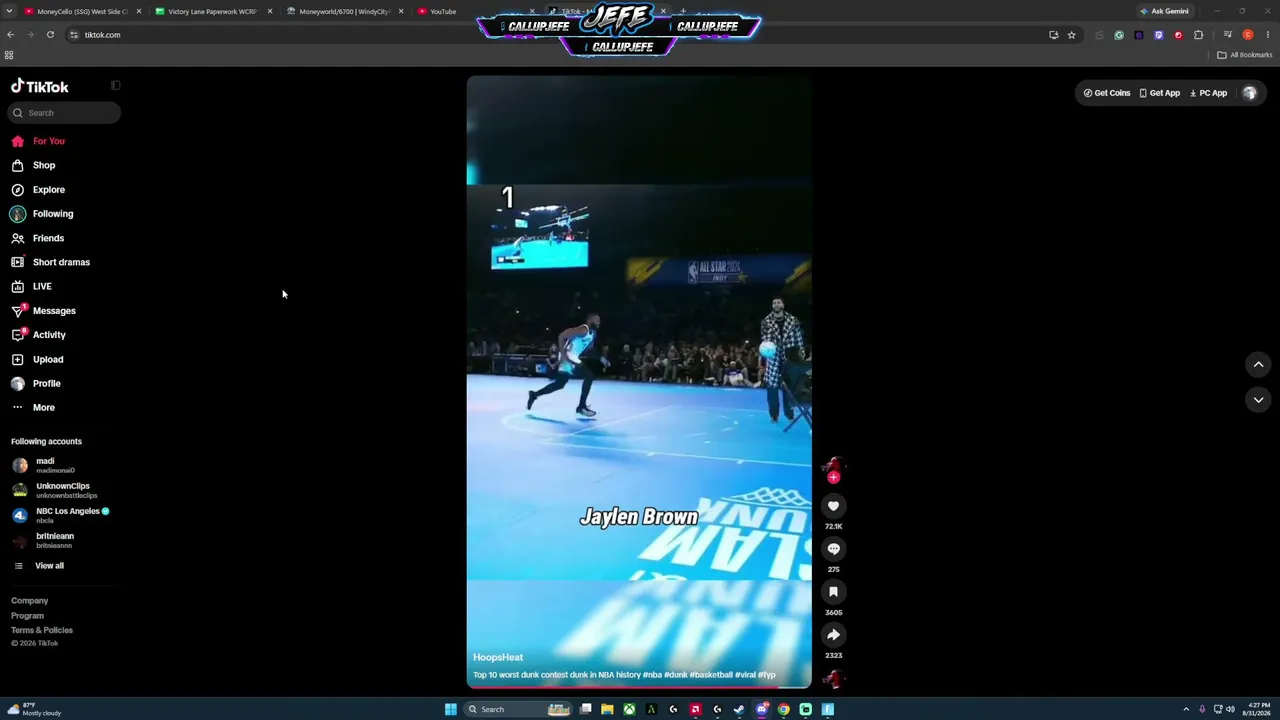This screenshot has width=1280, height=720.
Task: Go to the previous video
Action: 1258,365
